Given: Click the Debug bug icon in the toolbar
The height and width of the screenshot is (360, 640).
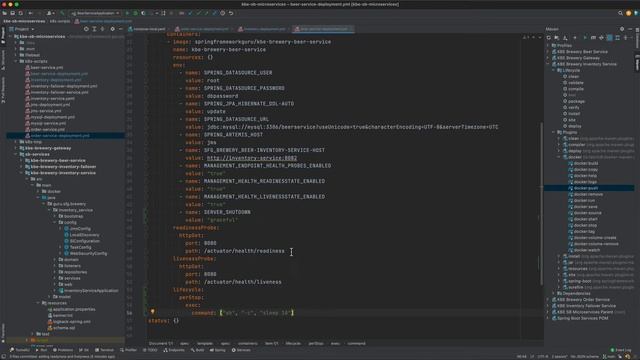Looking at the screenshot, I should (136, 13).
